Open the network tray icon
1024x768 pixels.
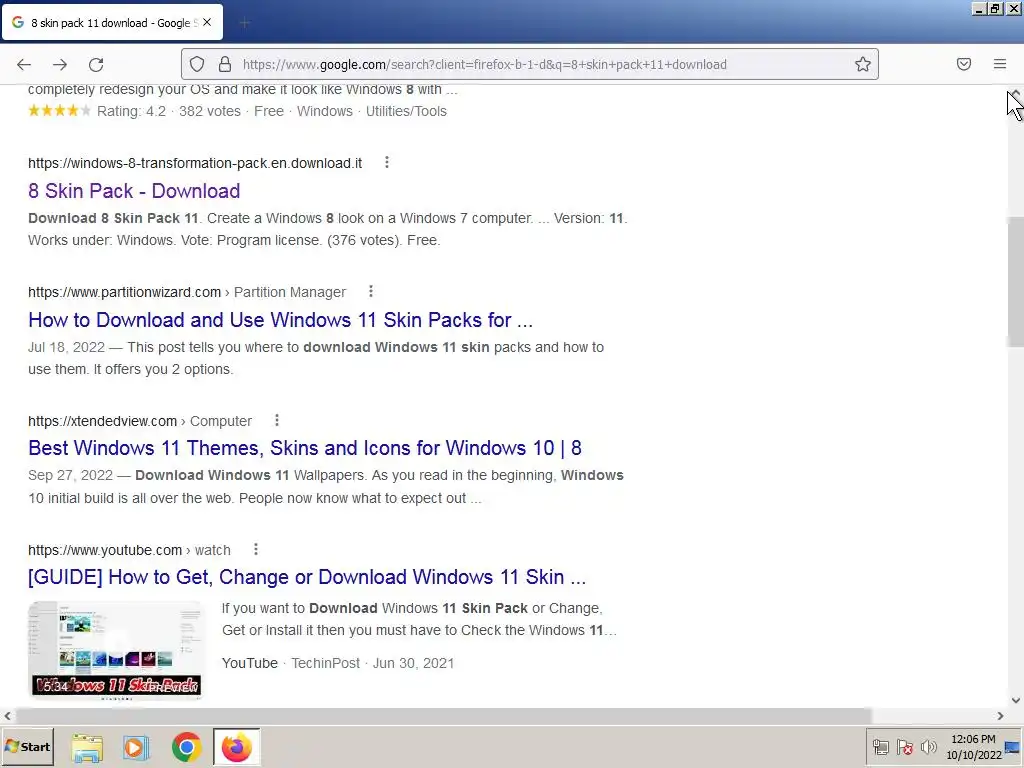[880, 747]
